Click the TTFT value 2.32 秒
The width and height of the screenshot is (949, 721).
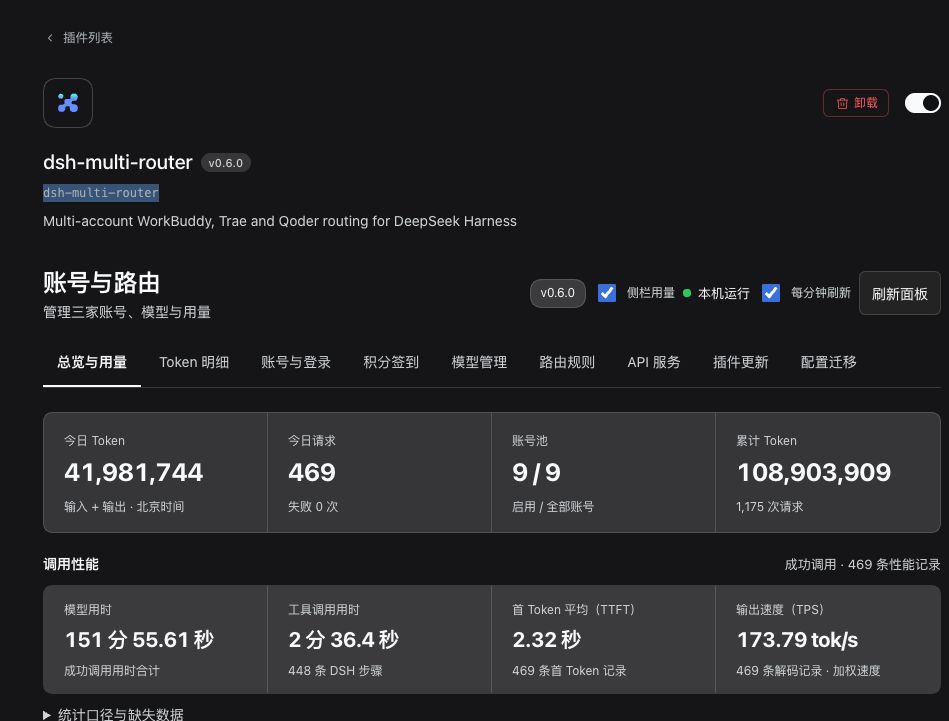coord(547,640)
